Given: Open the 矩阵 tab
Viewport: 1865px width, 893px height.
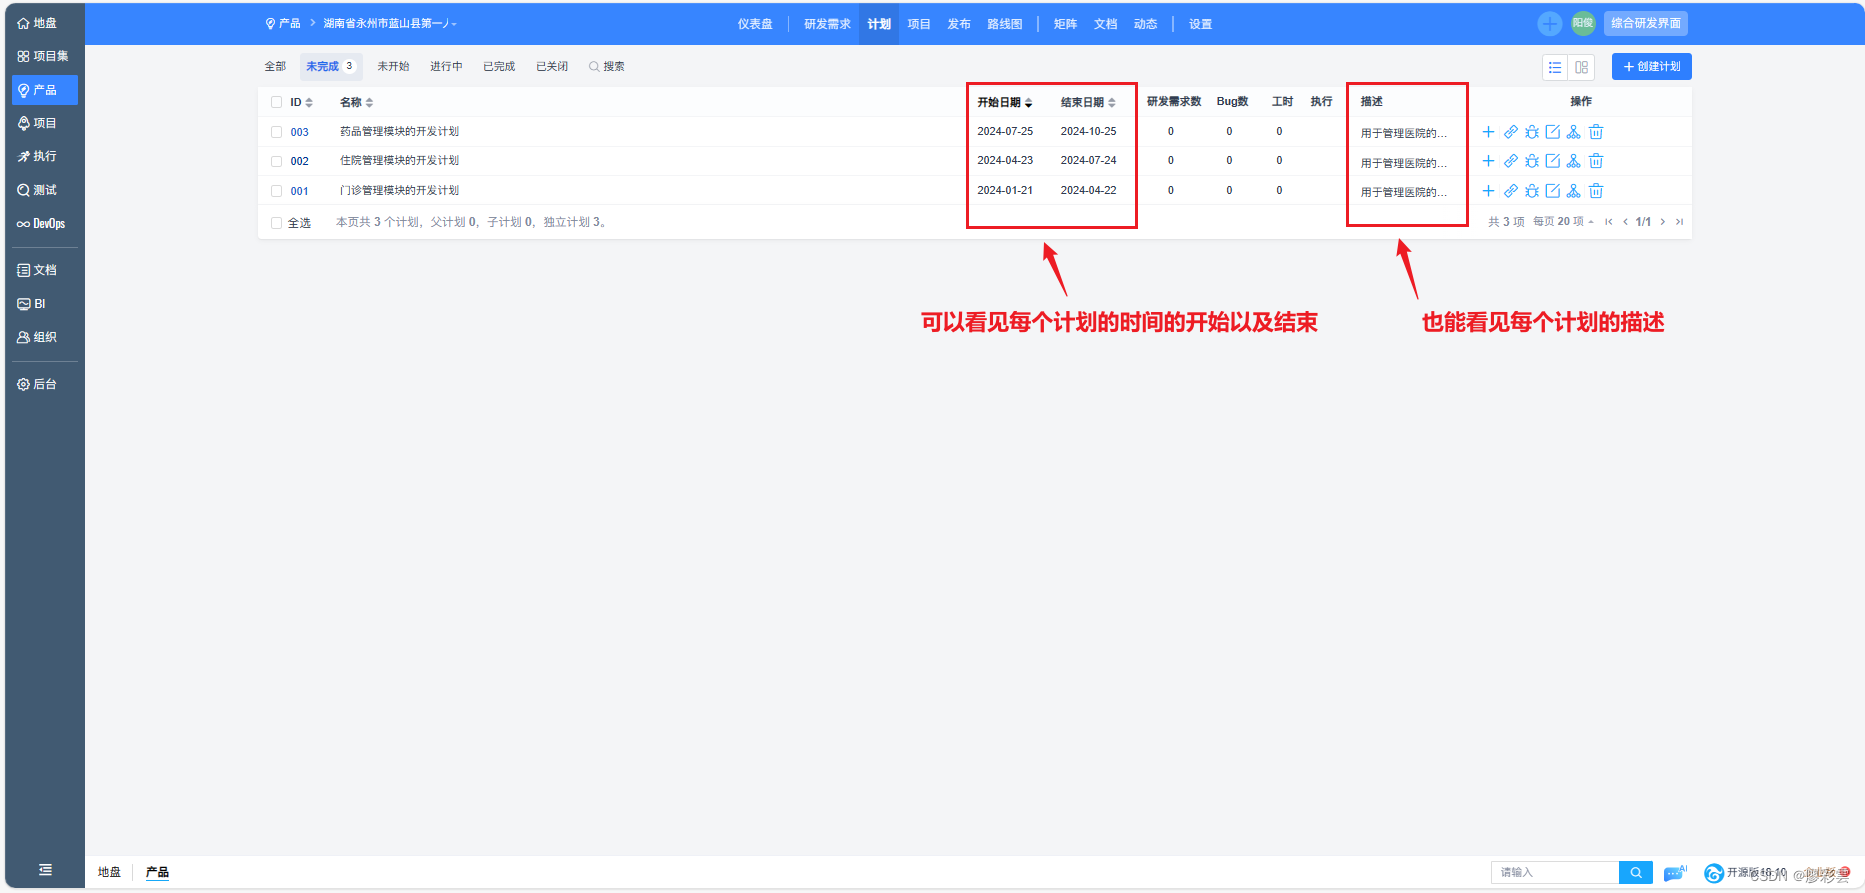Looking at the screenshot, I should pos(1065,24).
